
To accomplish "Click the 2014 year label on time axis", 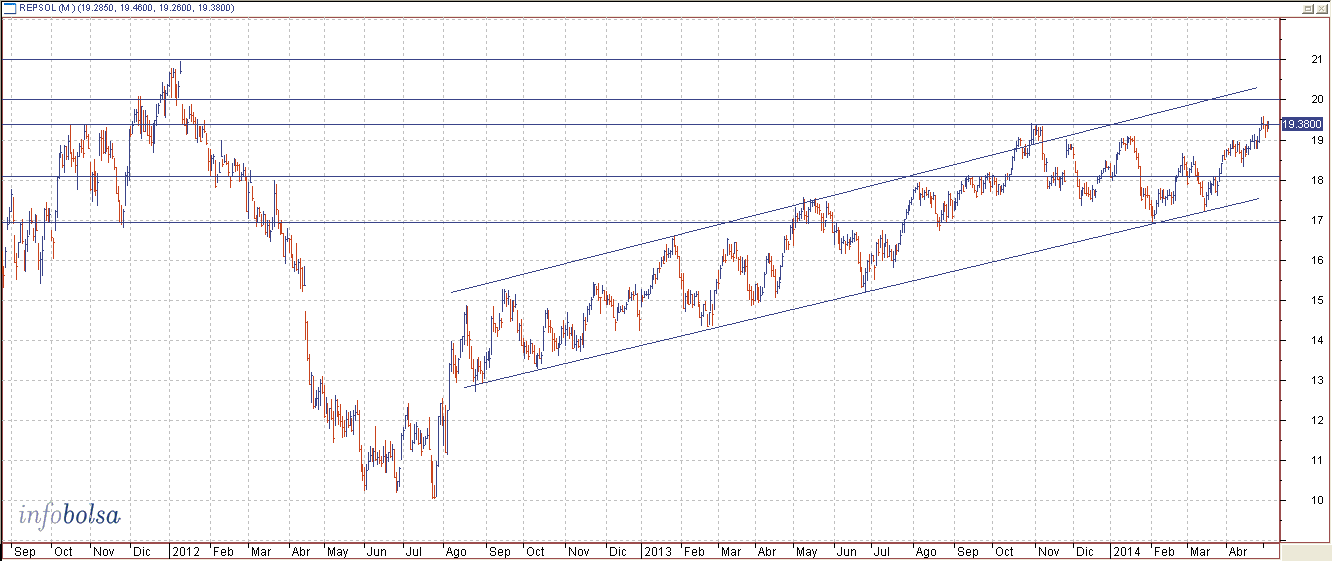I will pos(1126,551).
